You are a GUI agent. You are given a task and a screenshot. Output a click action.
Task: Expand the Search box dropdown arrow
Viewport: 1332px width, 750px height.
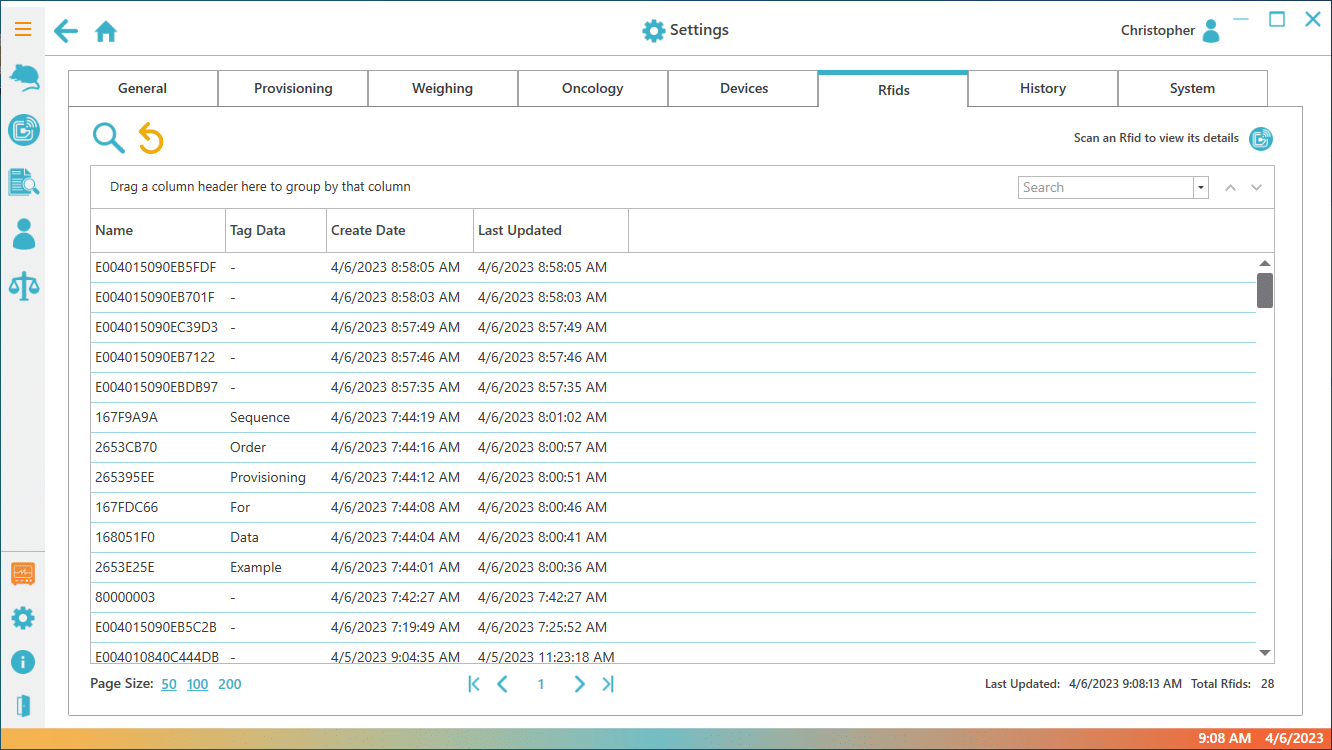pyautogui.click(x=1200, y=188)
